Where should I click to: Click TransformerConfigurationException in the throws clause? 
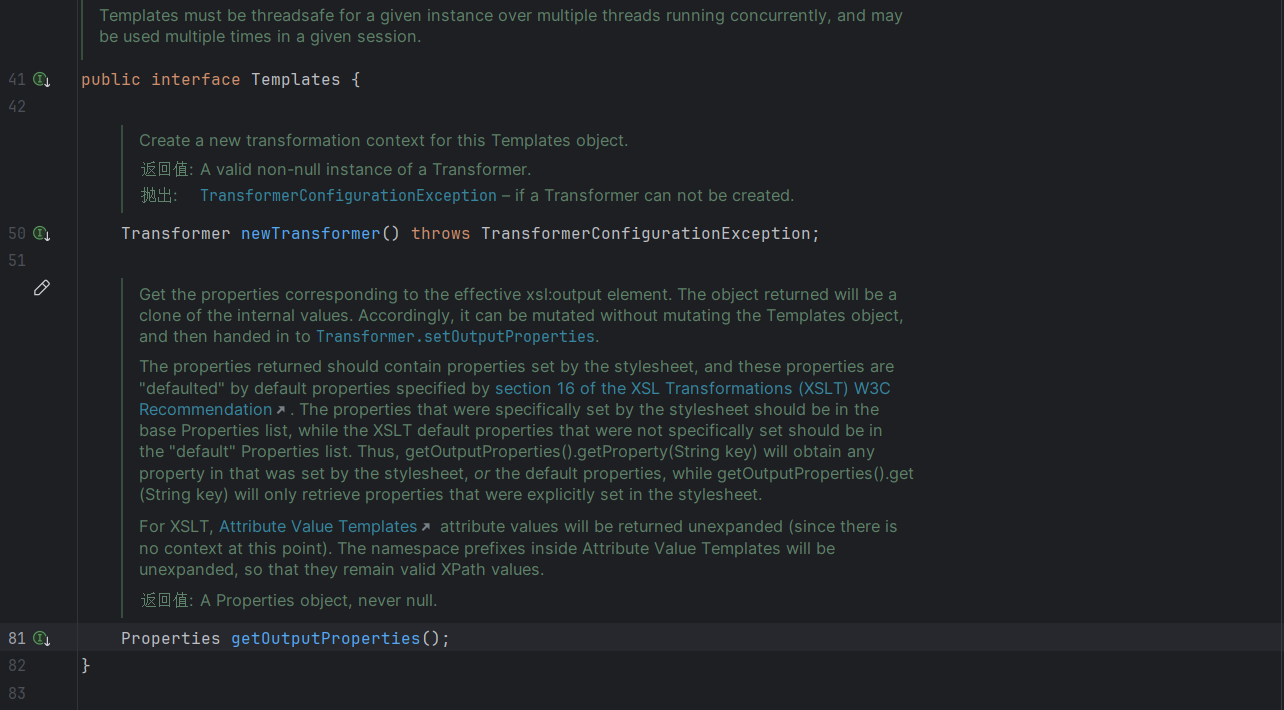[645, 234]
